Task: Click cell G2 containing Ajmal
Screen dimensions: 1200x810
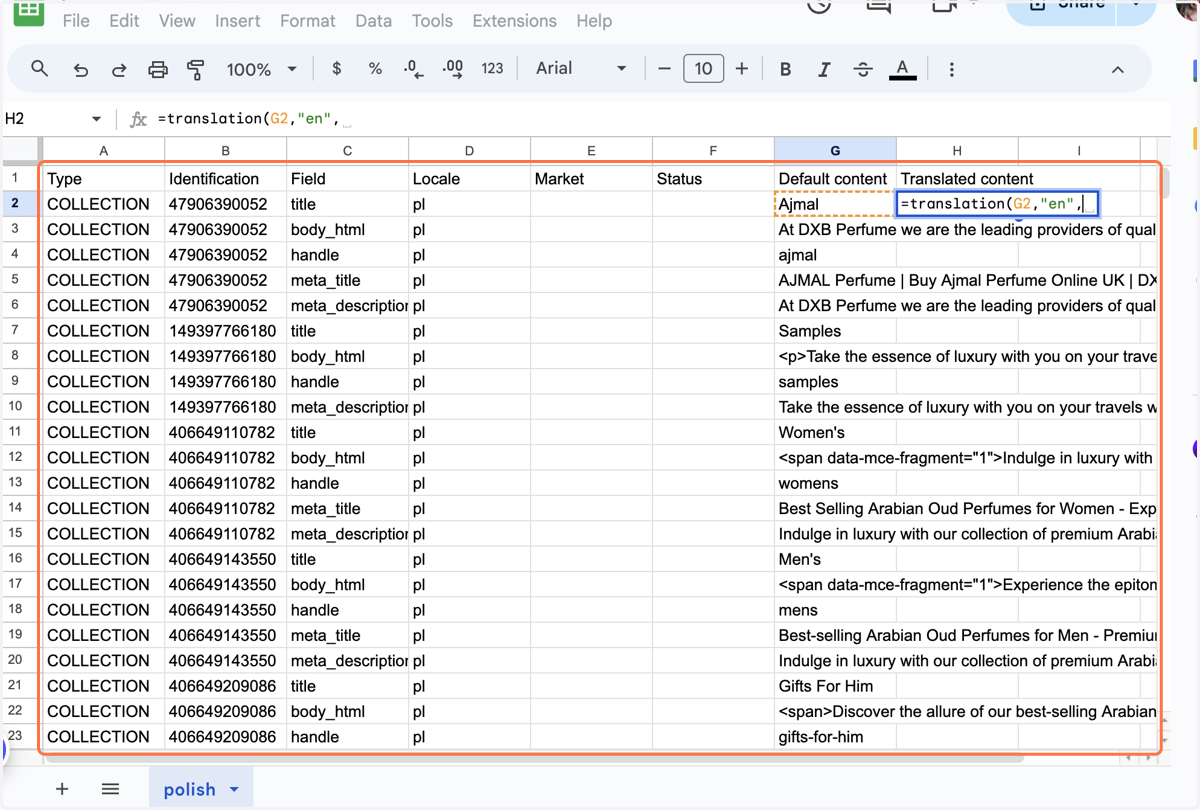Action: pyautogui.click(x=835, y=204)
